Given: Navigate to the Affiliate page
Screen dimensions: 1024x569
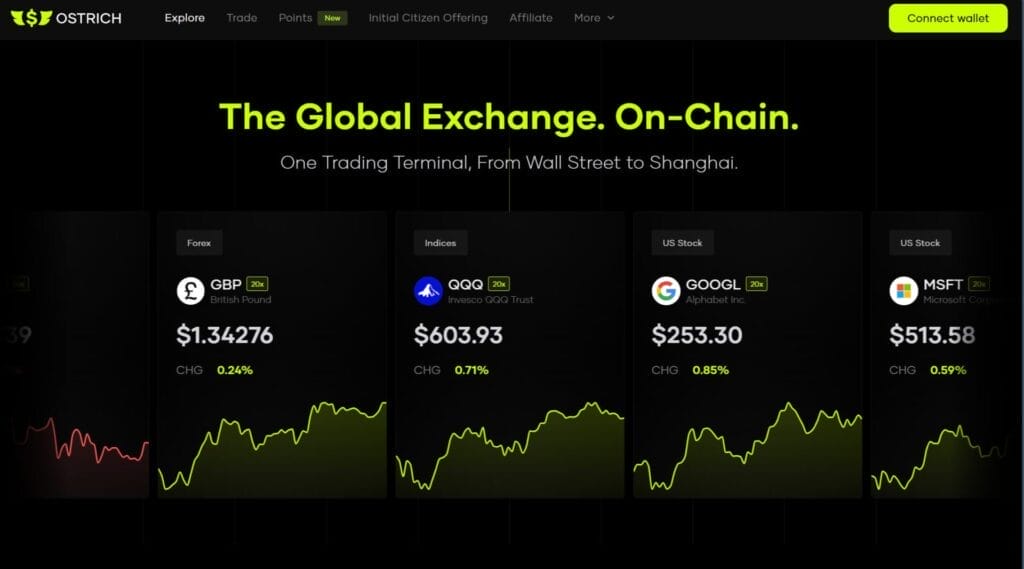Looking at the screenshot, I should [x=531, y=18].
